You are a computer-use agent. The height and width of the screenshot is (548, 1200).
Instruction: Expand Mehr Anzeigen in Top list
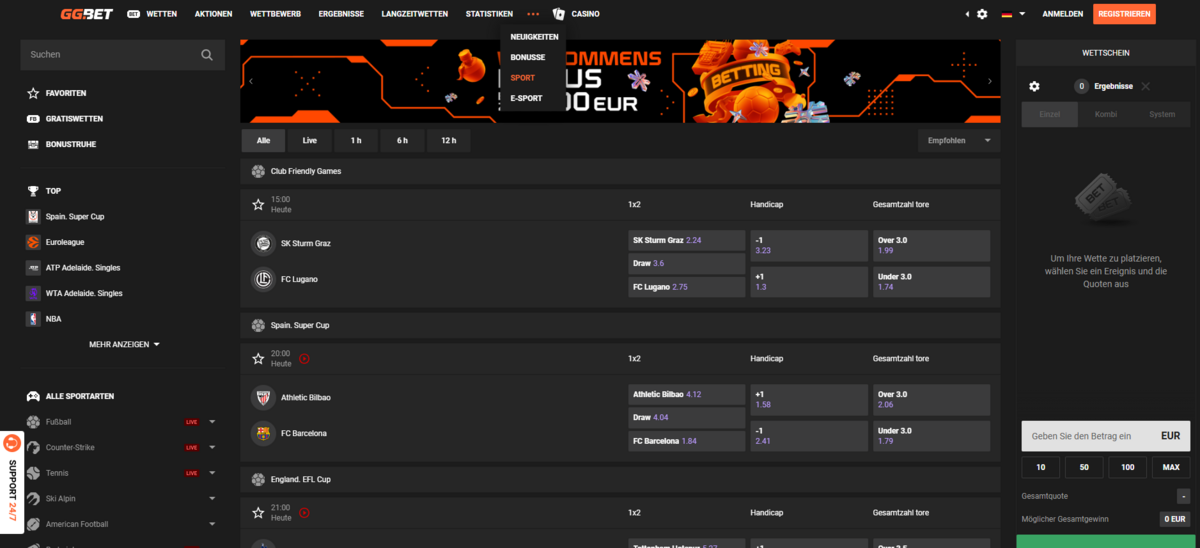pos(124,344)
